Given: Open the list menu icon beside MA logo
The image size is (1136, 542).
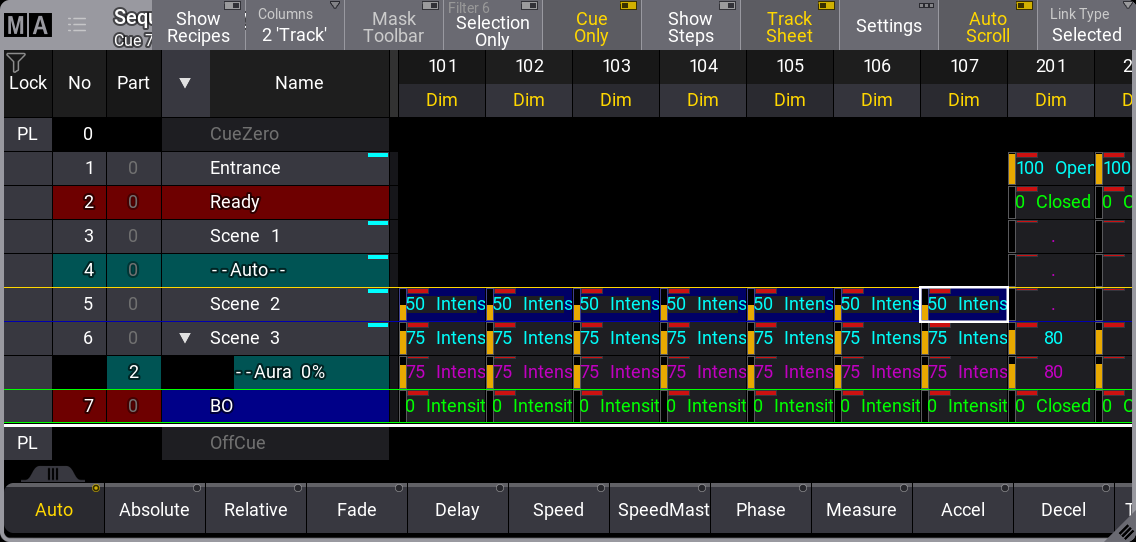Looking at the screenshot, I should pyautogui.click(x=77, y=25).
